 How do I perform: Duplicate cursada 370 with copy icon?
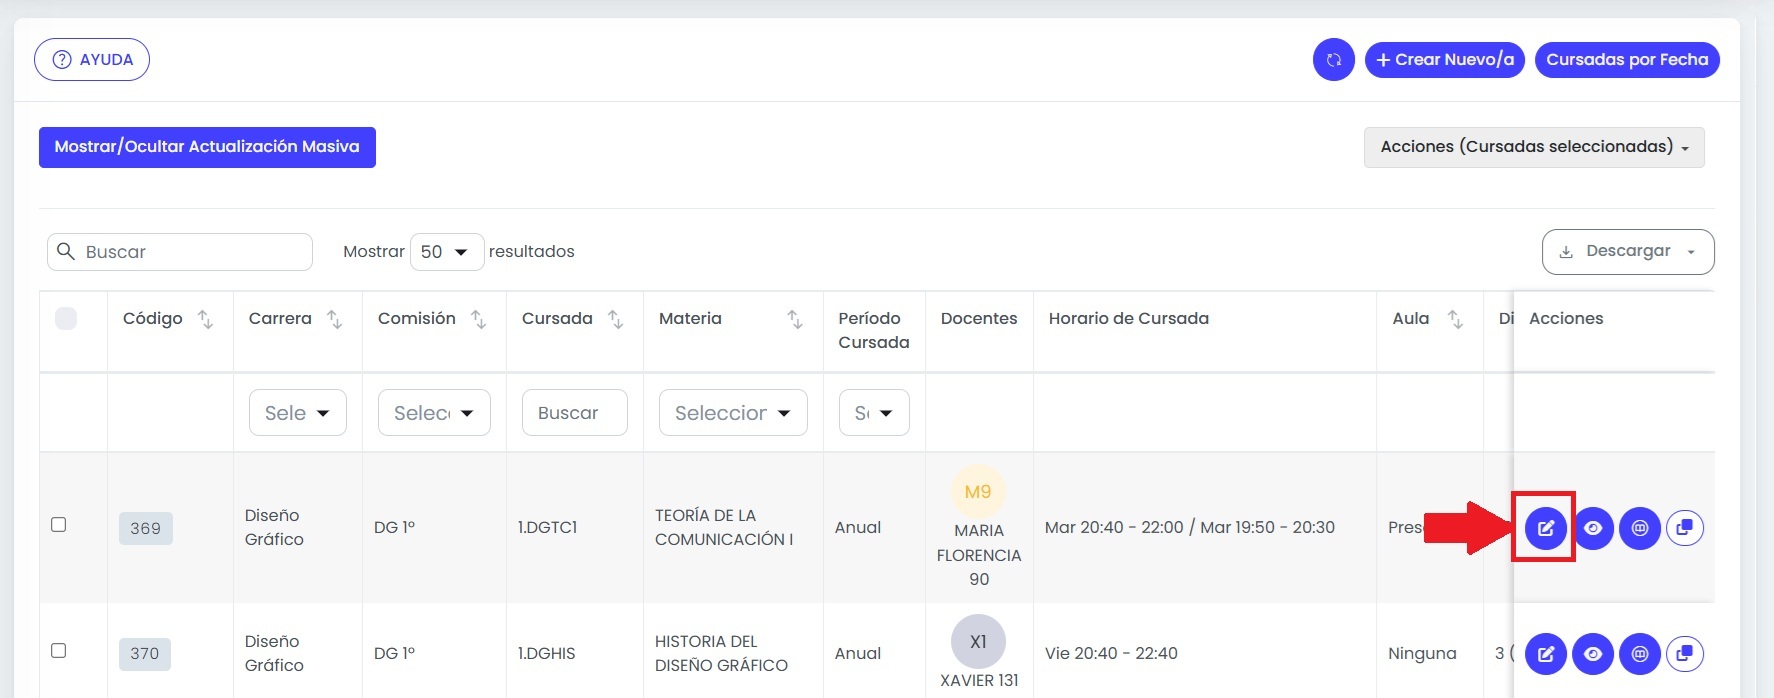[1685, 654]
